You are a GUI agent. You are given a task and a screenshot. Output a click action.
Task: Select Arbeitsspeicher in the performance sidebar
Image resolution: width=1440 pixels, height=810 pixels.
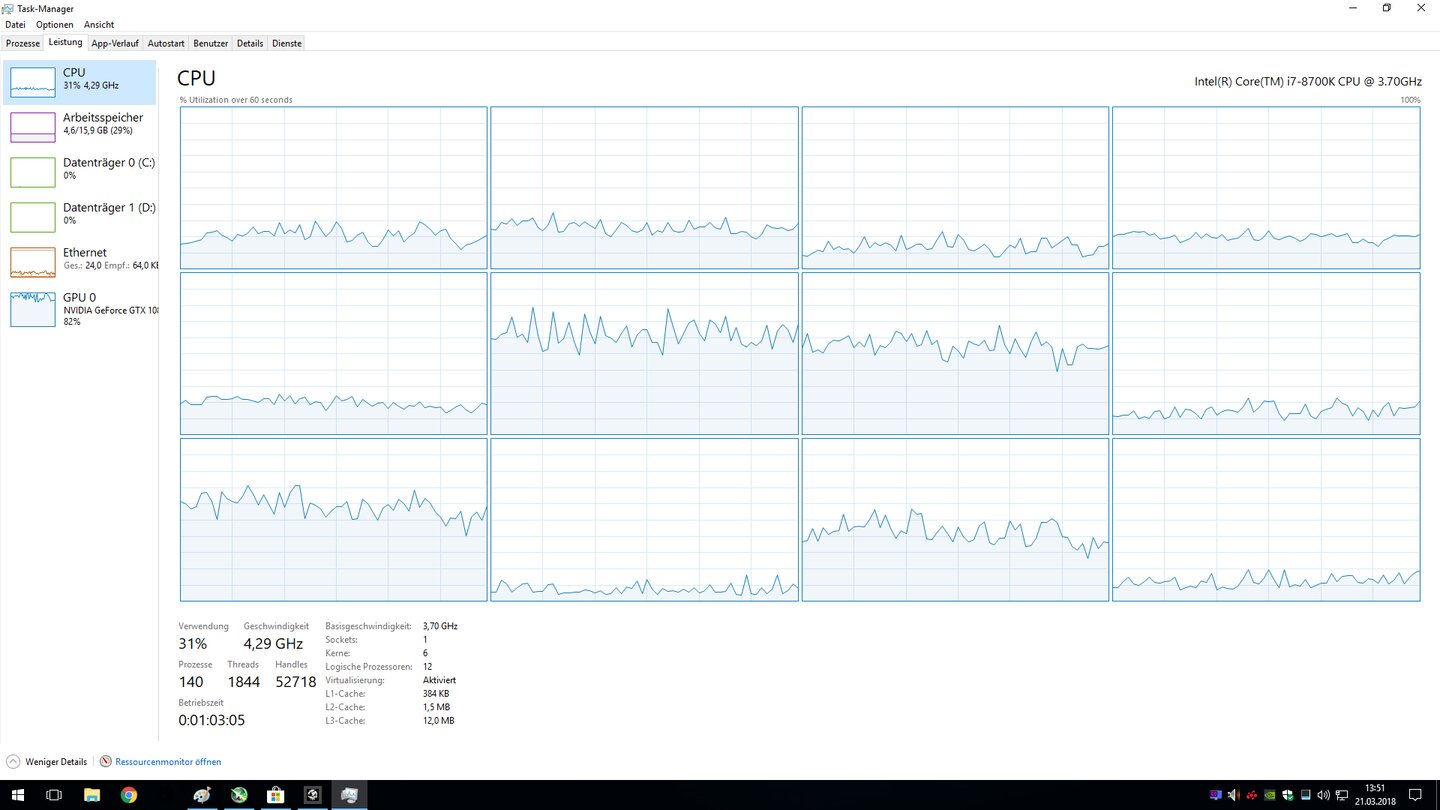80,127
